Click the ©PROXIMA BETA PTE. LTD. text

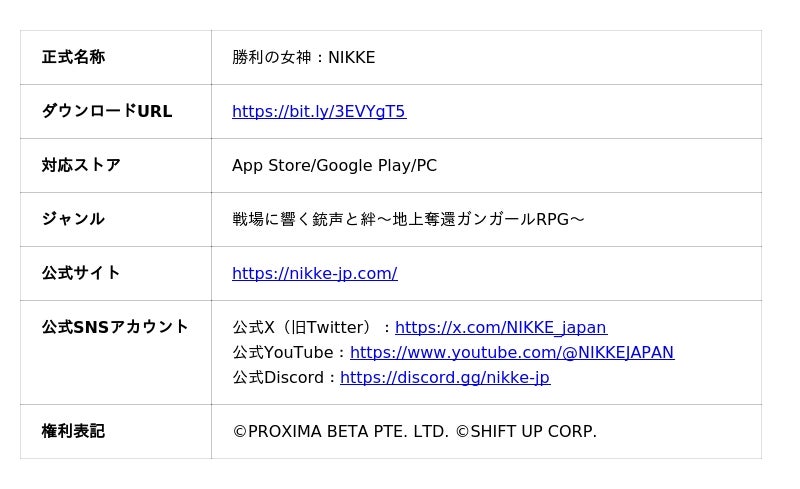(341, 431)
